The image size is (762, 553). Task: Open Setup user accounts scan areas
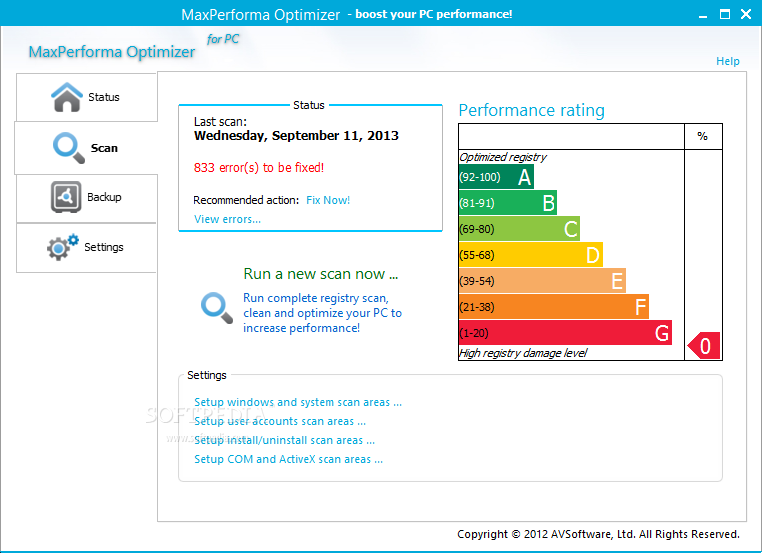279,421
